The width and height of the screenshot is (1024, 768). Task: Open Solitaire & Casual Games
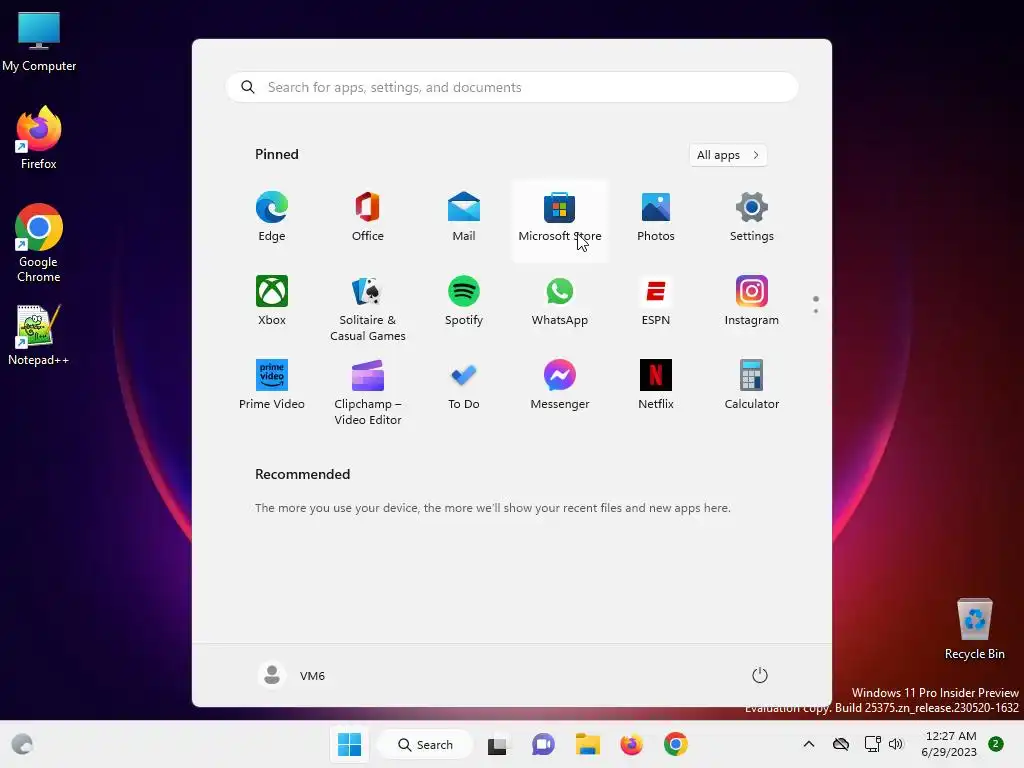click(x=368, y=308)
